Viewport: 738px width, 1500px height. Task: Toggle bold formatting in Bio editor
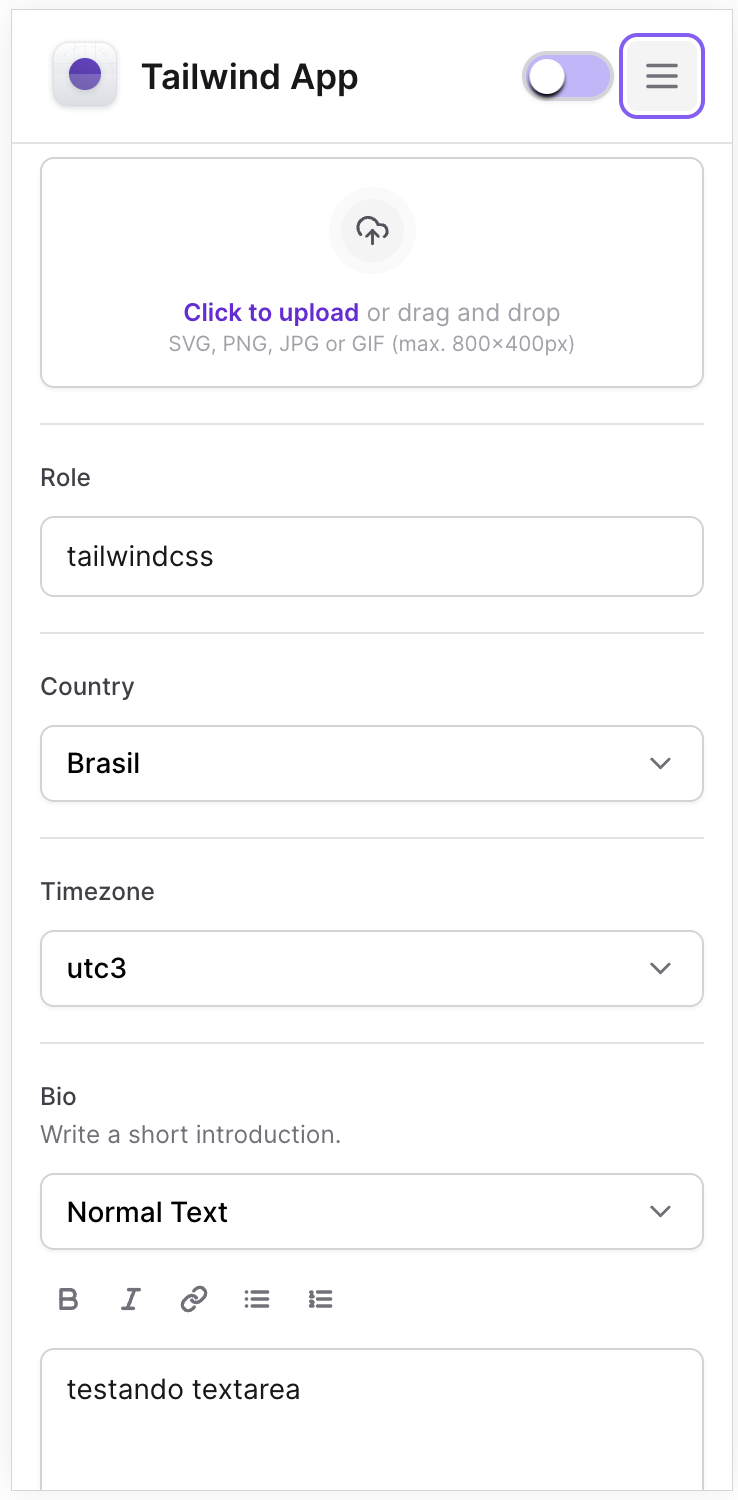pos(68,1299)
